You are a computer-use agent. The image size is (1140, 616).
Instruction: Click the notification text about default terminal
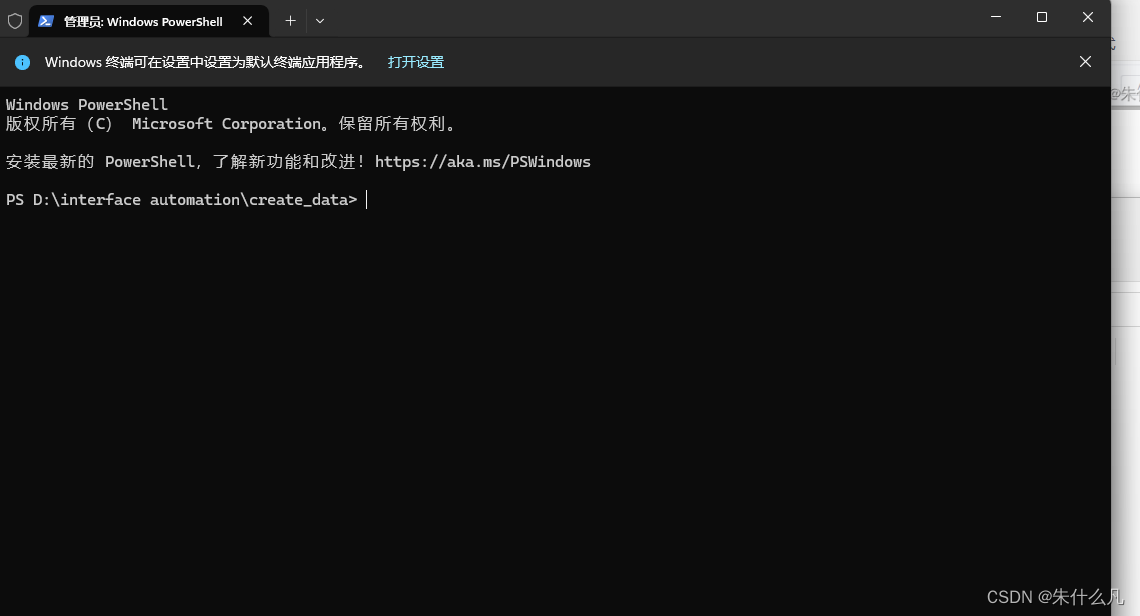click(x=206, y=63)
